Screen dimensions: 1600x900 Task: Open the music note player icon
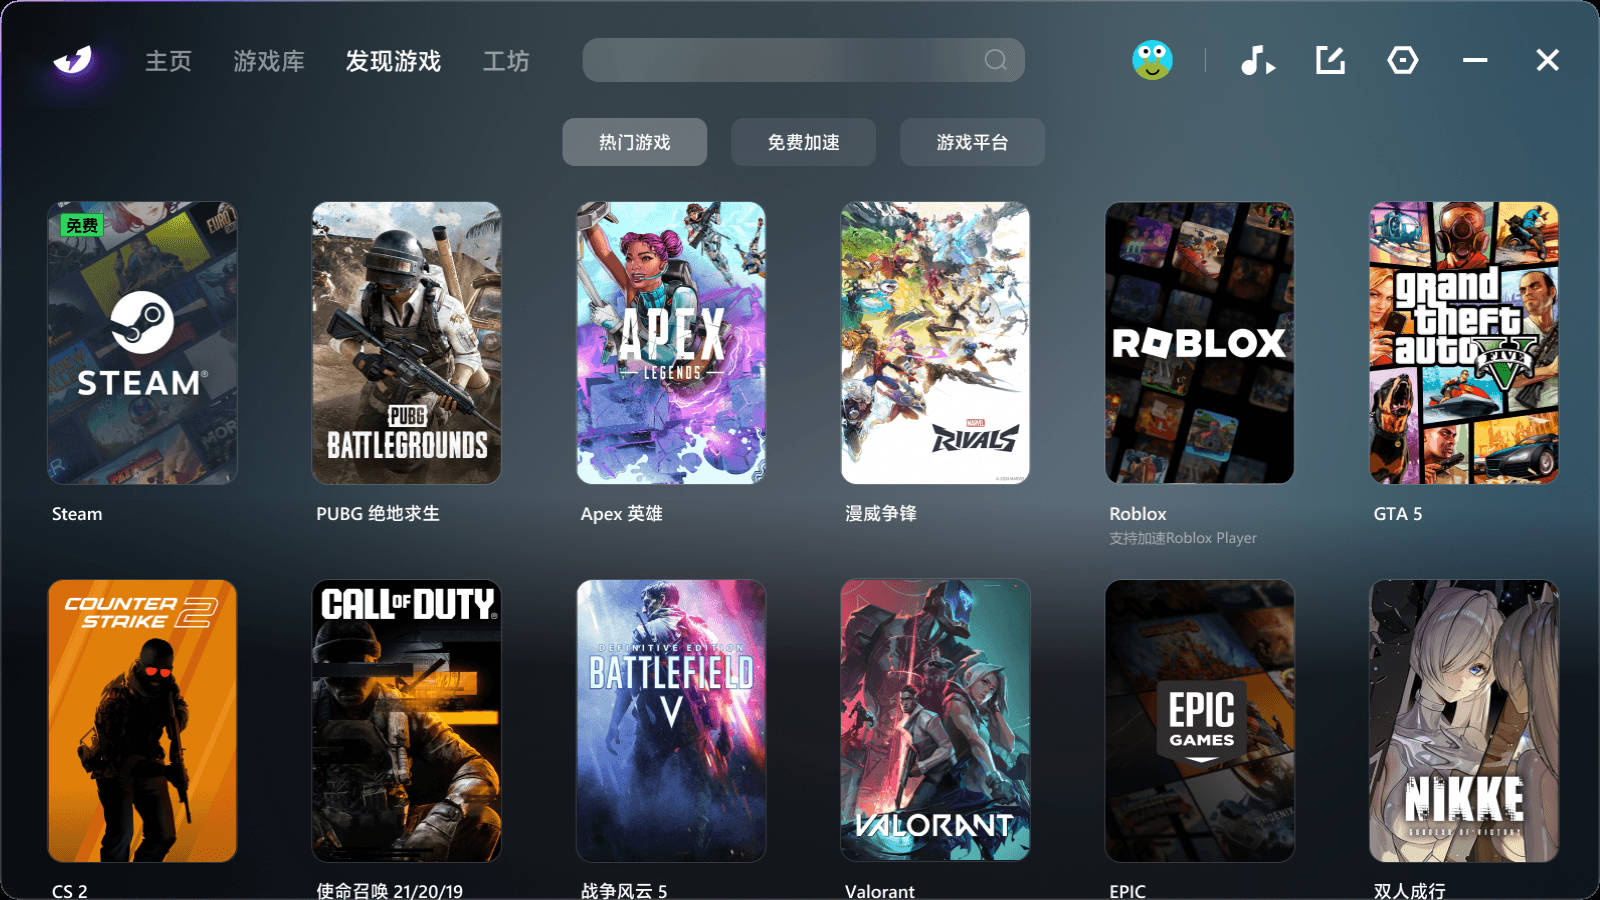[x=1257, y=61]
